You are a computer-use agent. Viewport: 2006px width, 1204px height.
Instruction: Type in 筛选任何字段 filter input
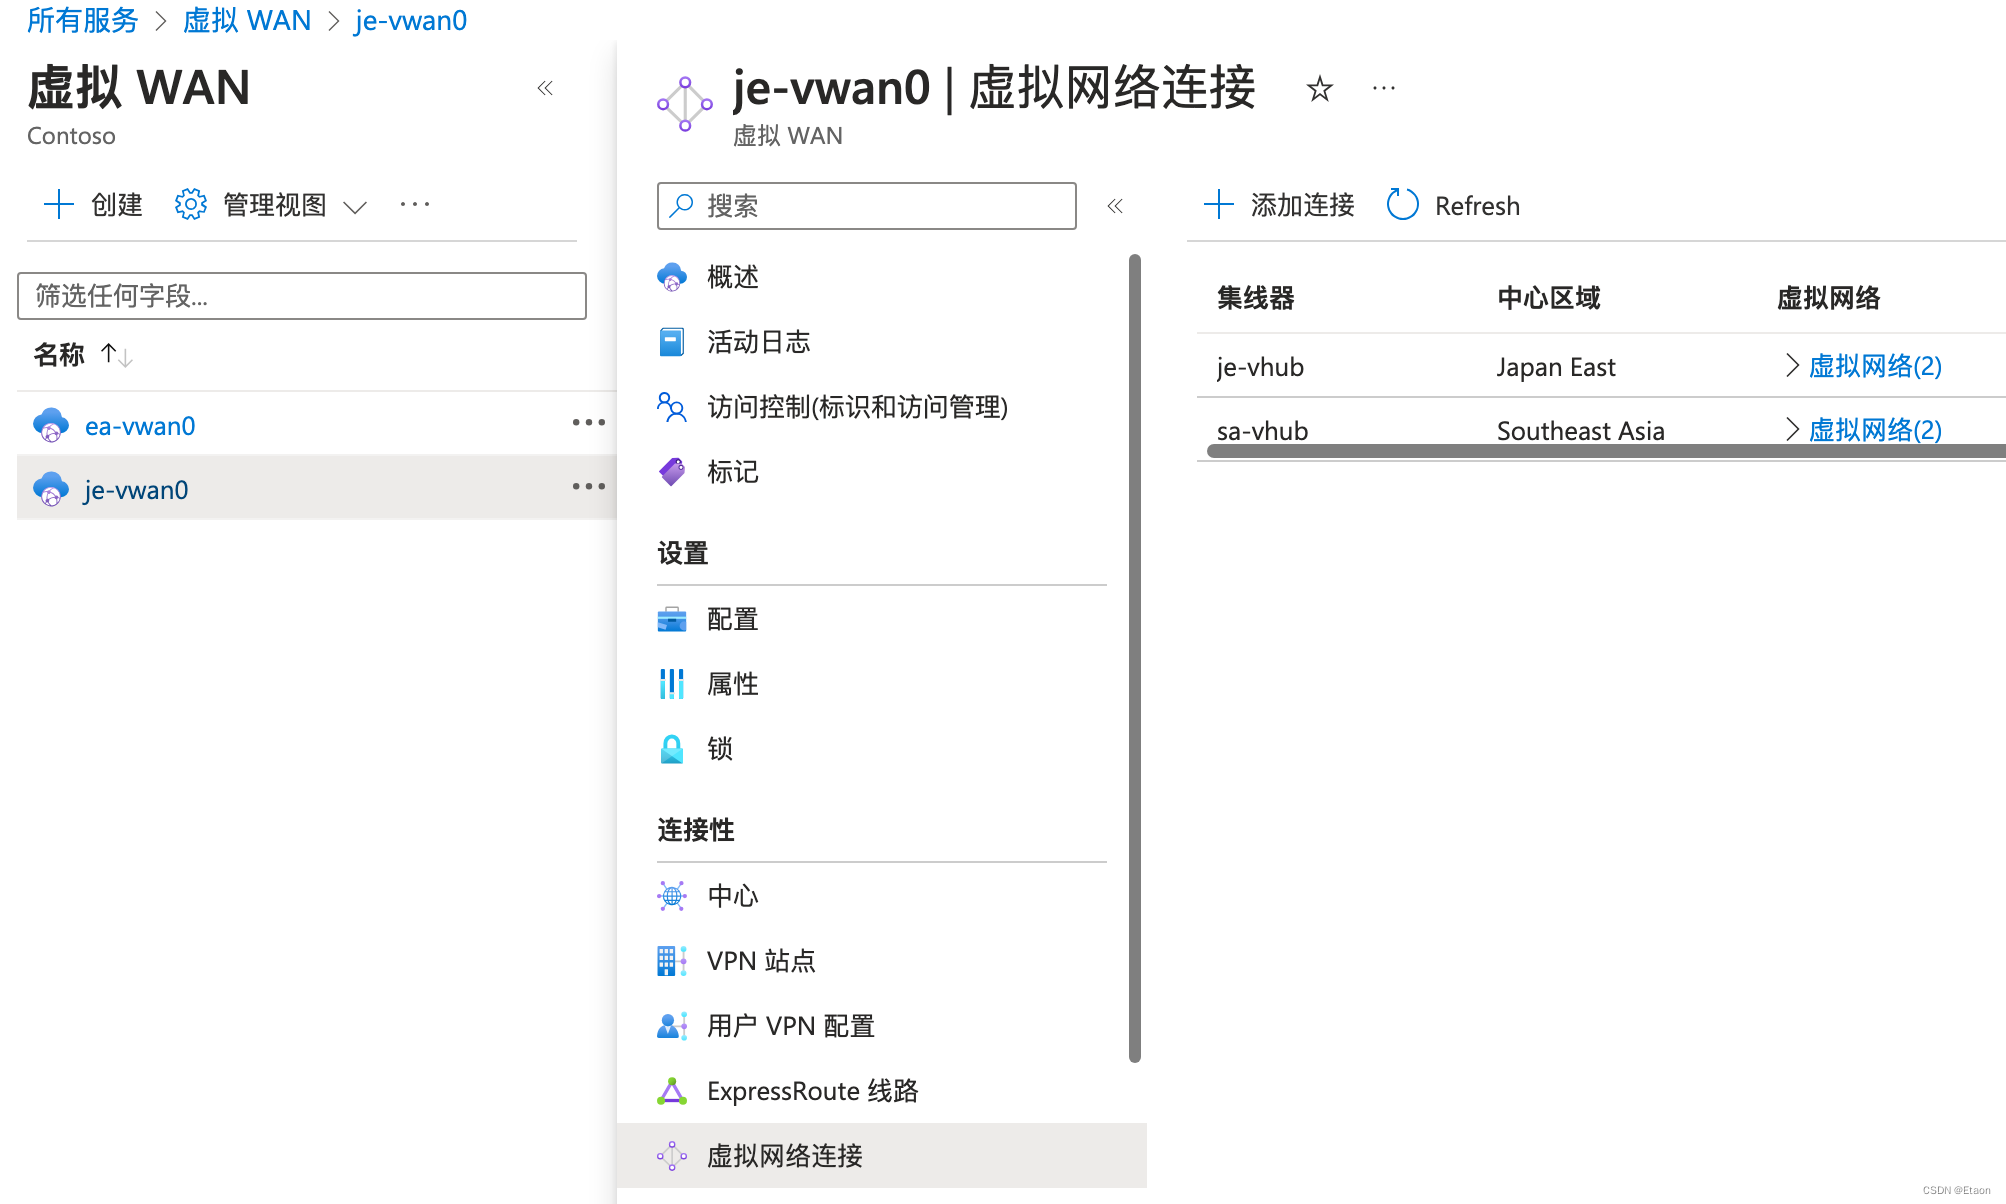[x=304, y=297]
